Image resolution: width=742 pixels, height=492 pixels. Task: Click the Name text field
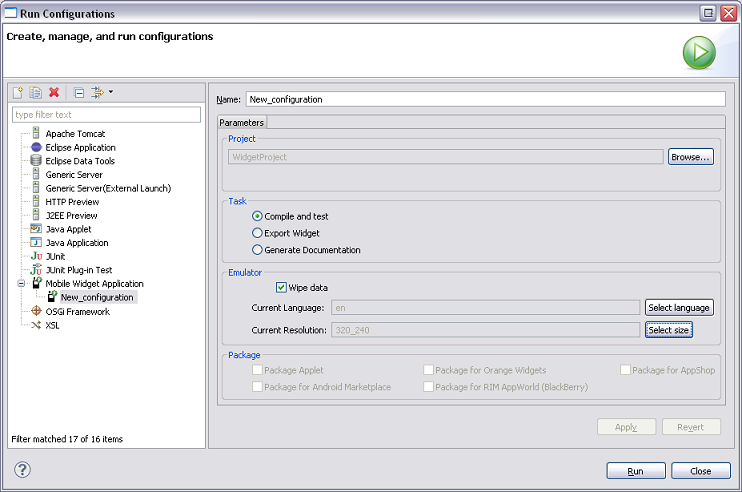(484, 99)
